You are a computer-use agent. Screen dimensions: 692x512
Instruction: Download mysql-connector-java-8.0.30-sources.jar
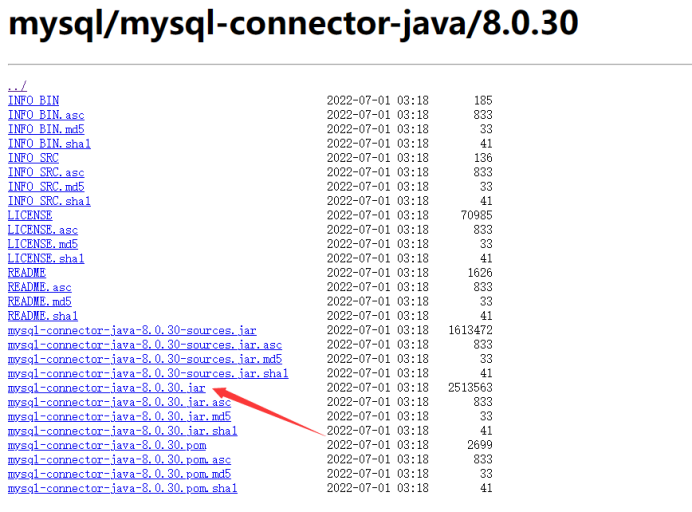tap(132, 331)
